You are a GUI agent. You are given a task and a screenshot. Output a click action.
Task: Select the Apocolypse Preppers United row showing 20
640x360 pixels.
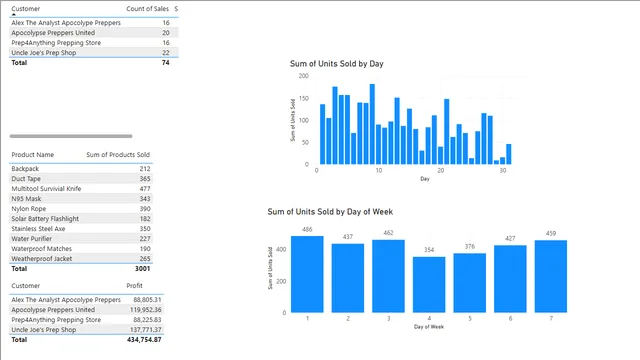pos(93,33)
